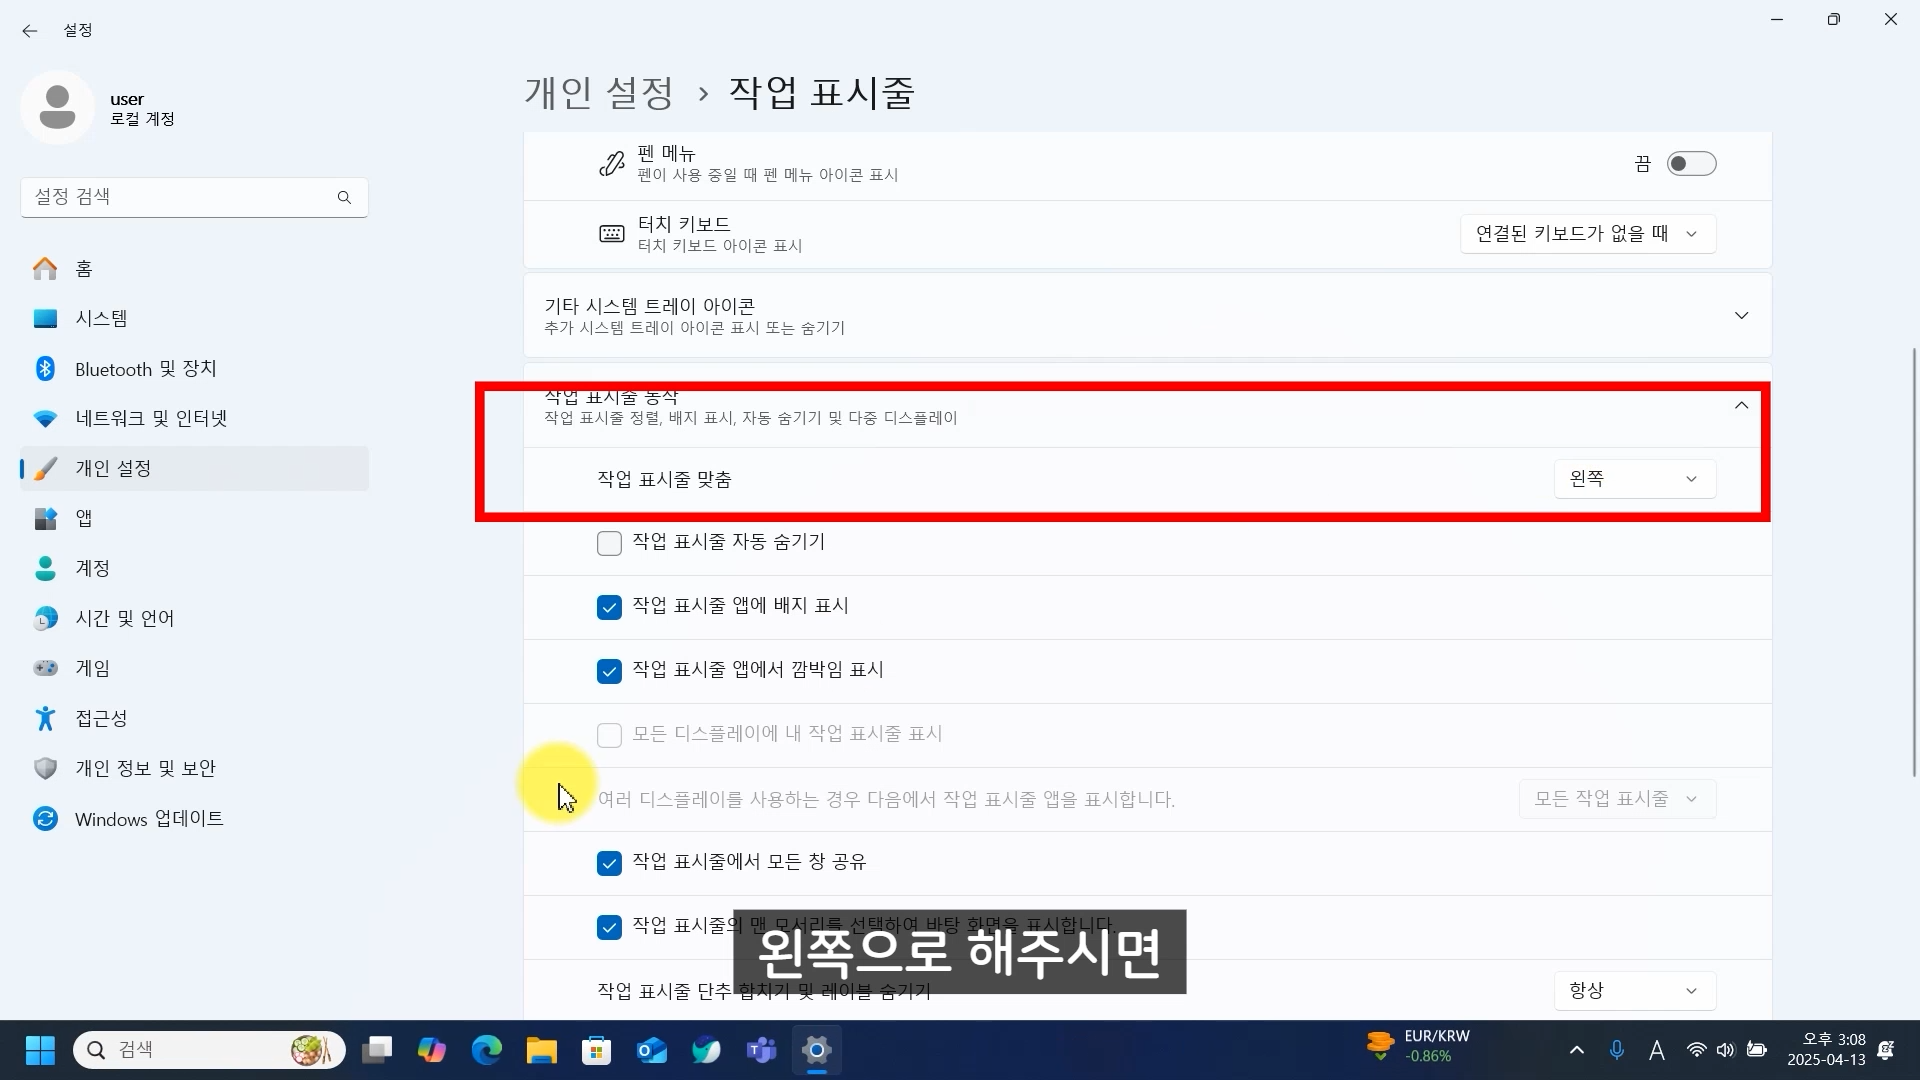The height and width of the screenshot is (1080, 1920).
Task: Select 네트워크 및 인터넷 in sidebar
Action: [x=150, y=419]
